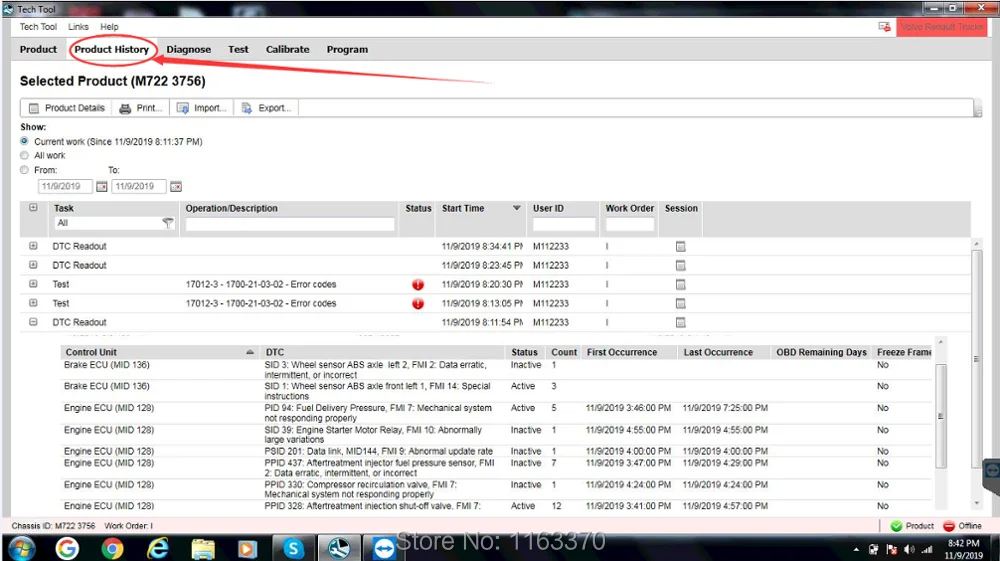Open the Links menu

click(78, 27)
